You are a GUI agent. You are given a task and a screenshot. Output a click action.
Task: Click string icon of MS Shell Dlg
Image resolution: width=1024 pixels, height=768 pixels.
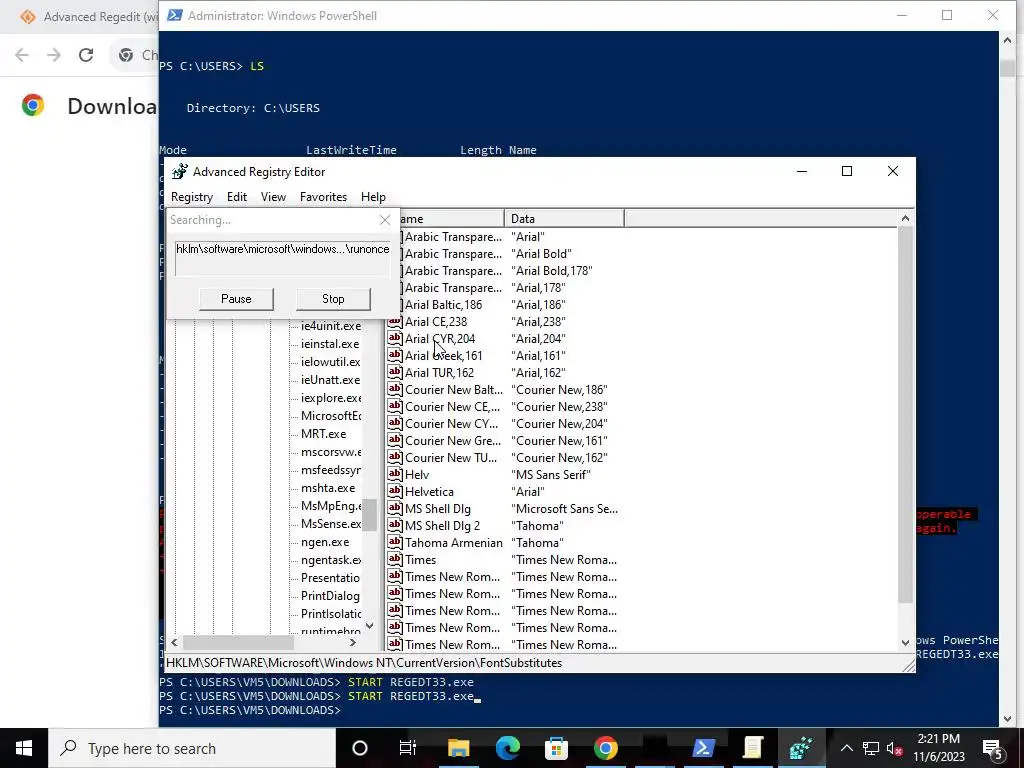394,508
